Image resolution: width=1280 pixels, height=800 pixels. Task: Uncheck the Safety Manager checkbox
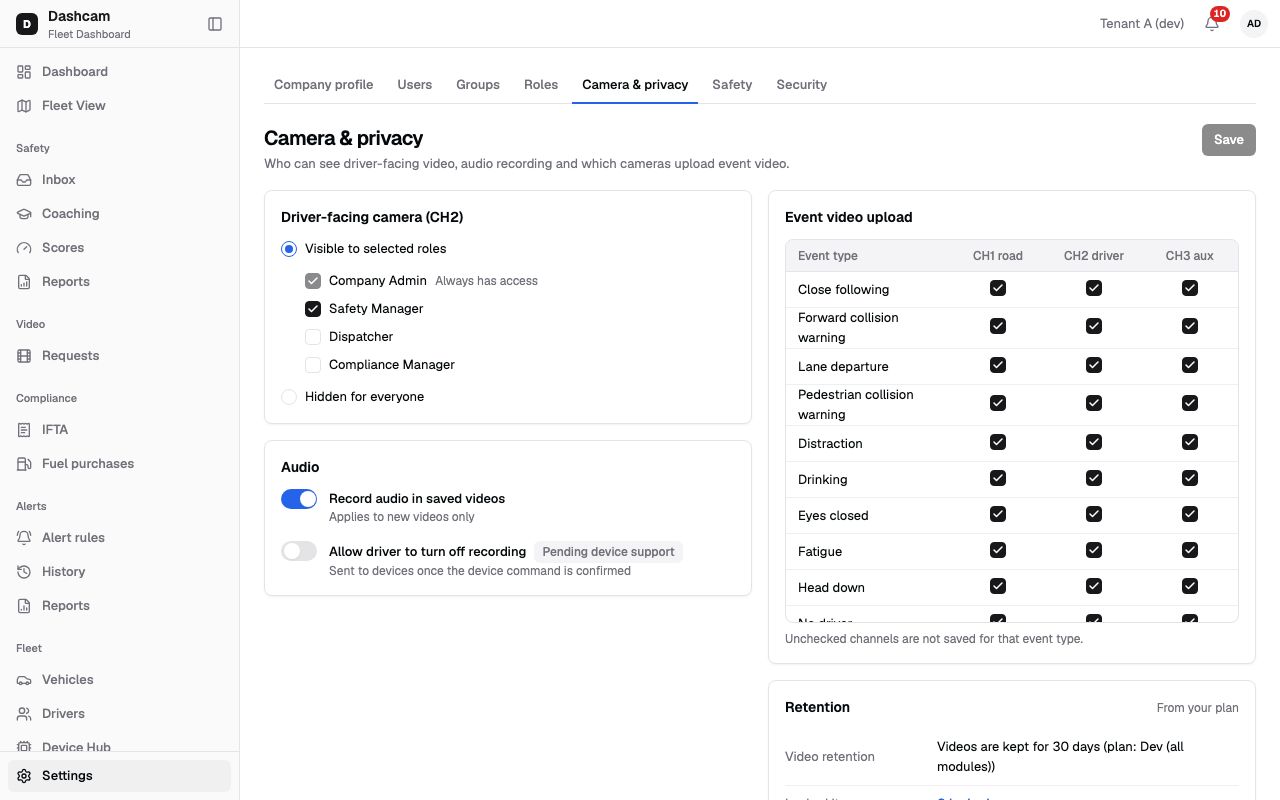coord(313,309)
